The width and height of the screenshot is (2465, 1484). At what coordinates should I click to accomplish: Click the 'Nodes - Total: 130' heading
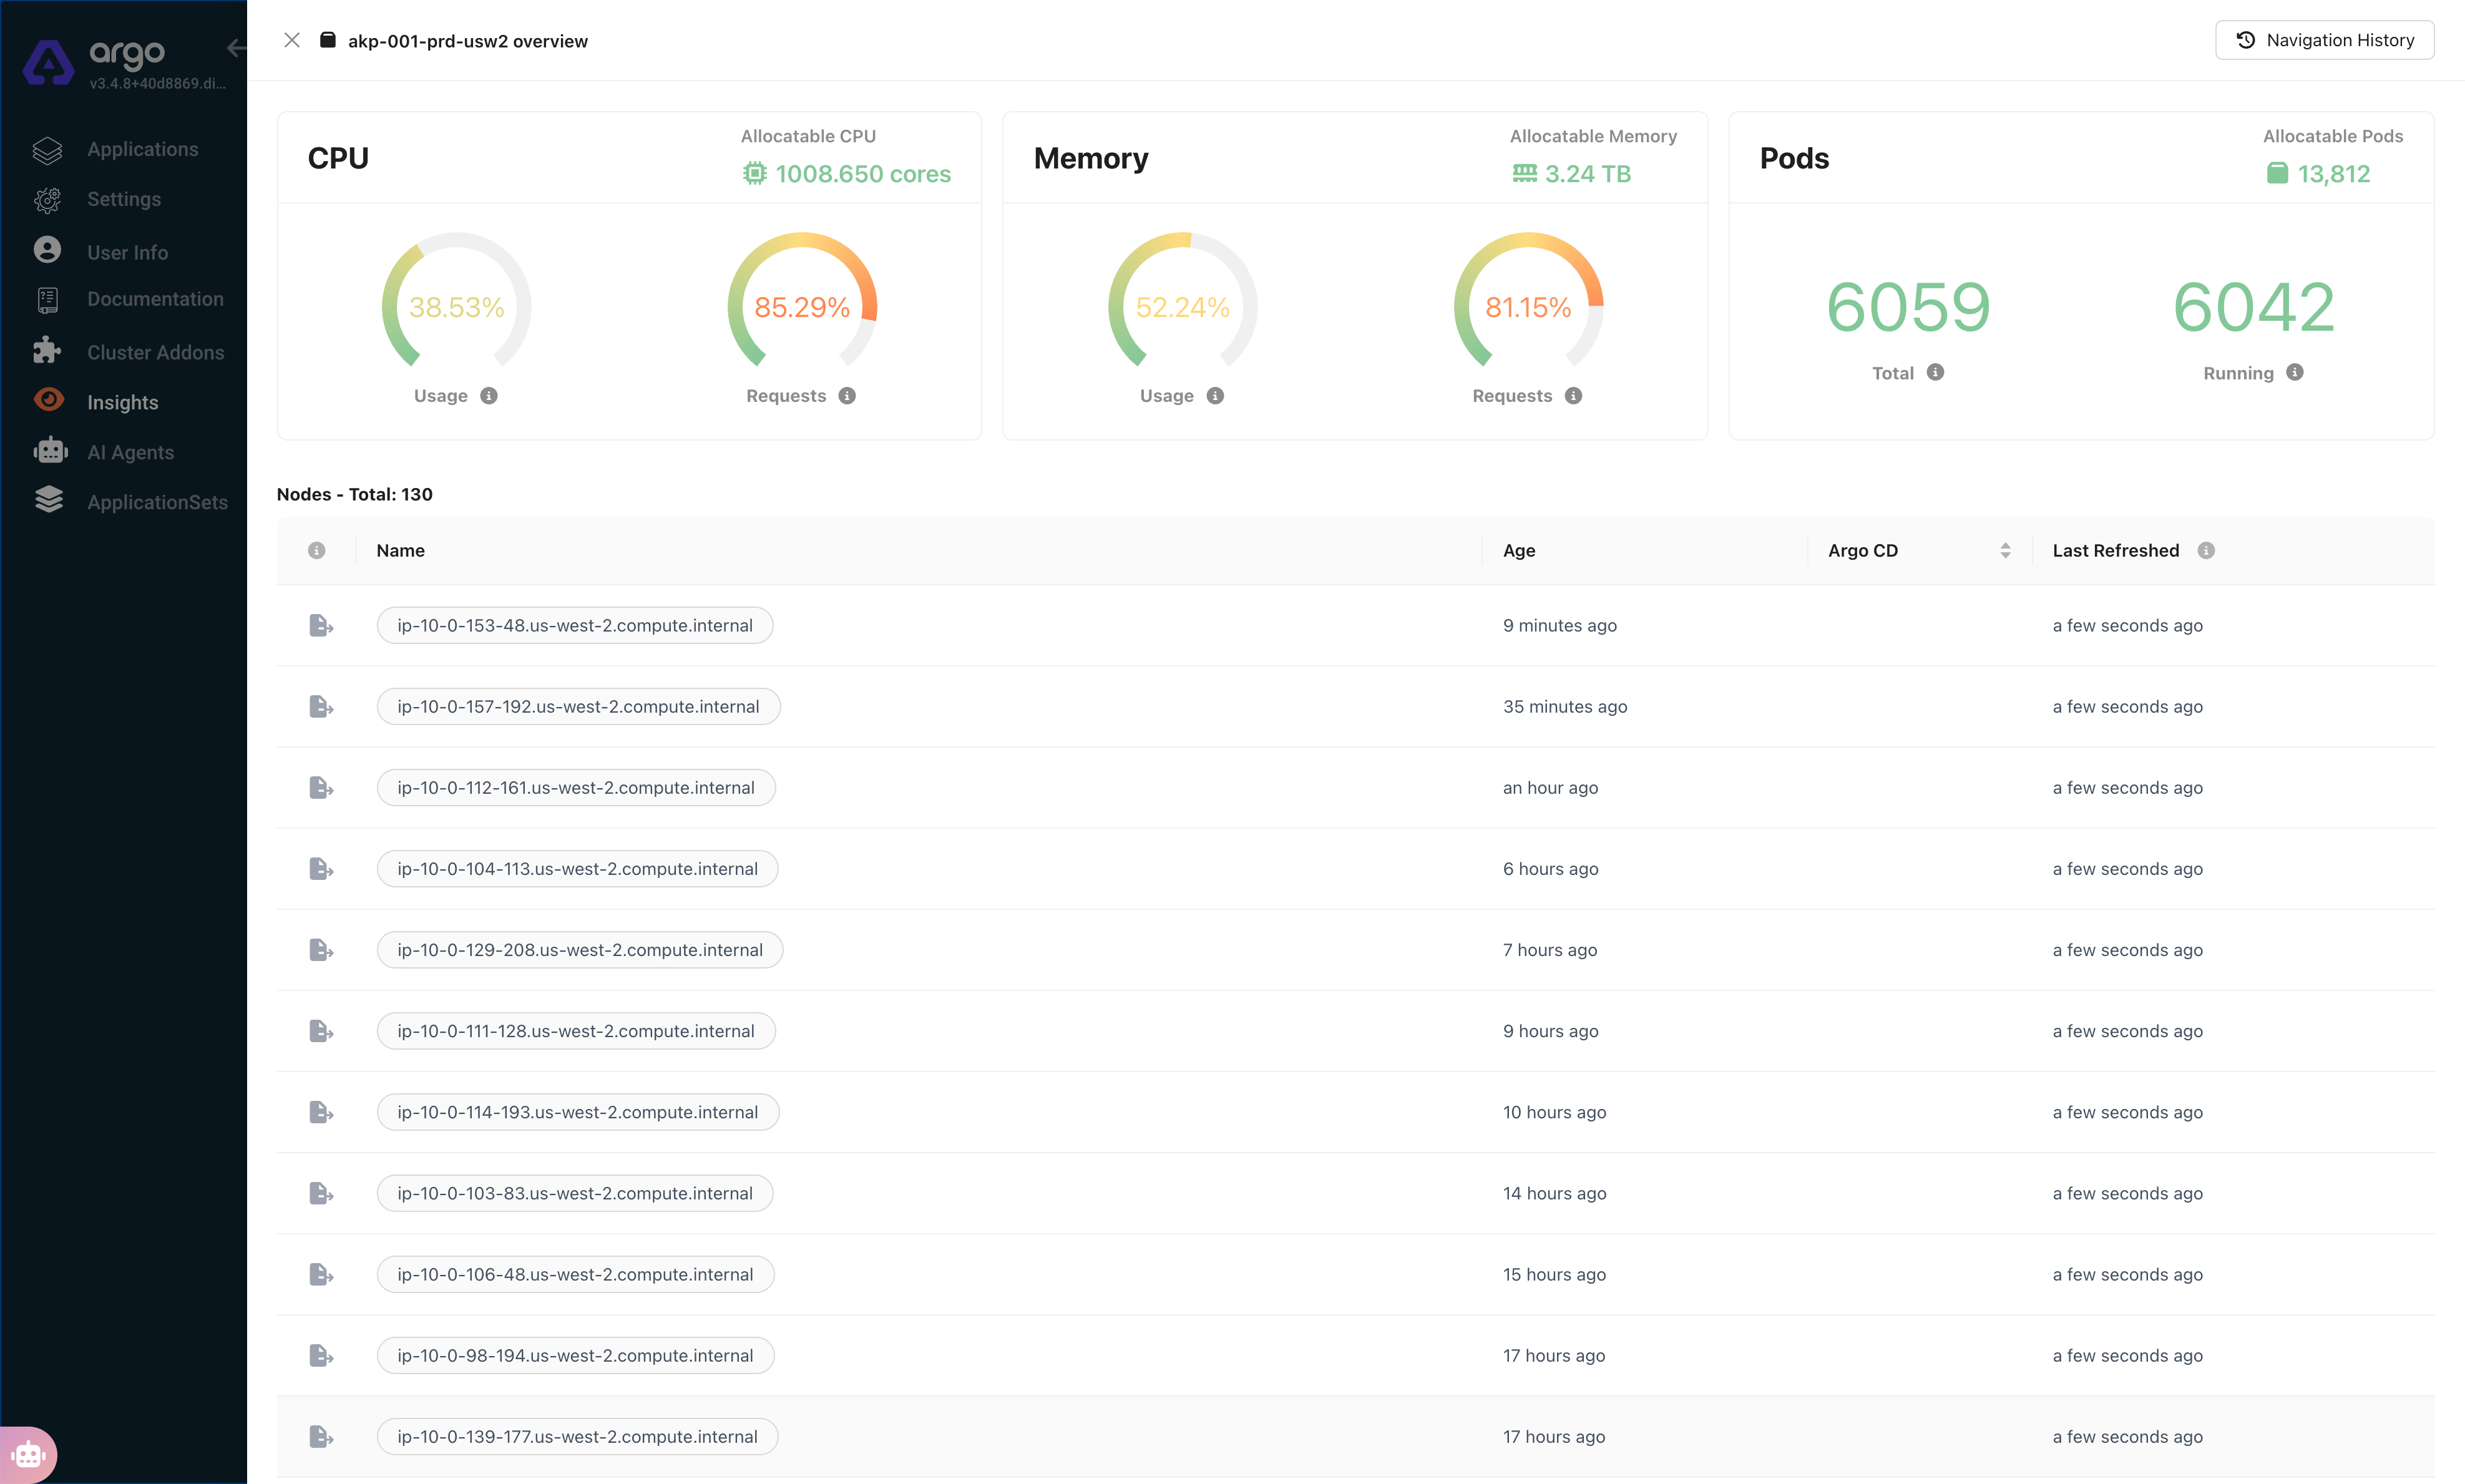(x=354, y=494)
